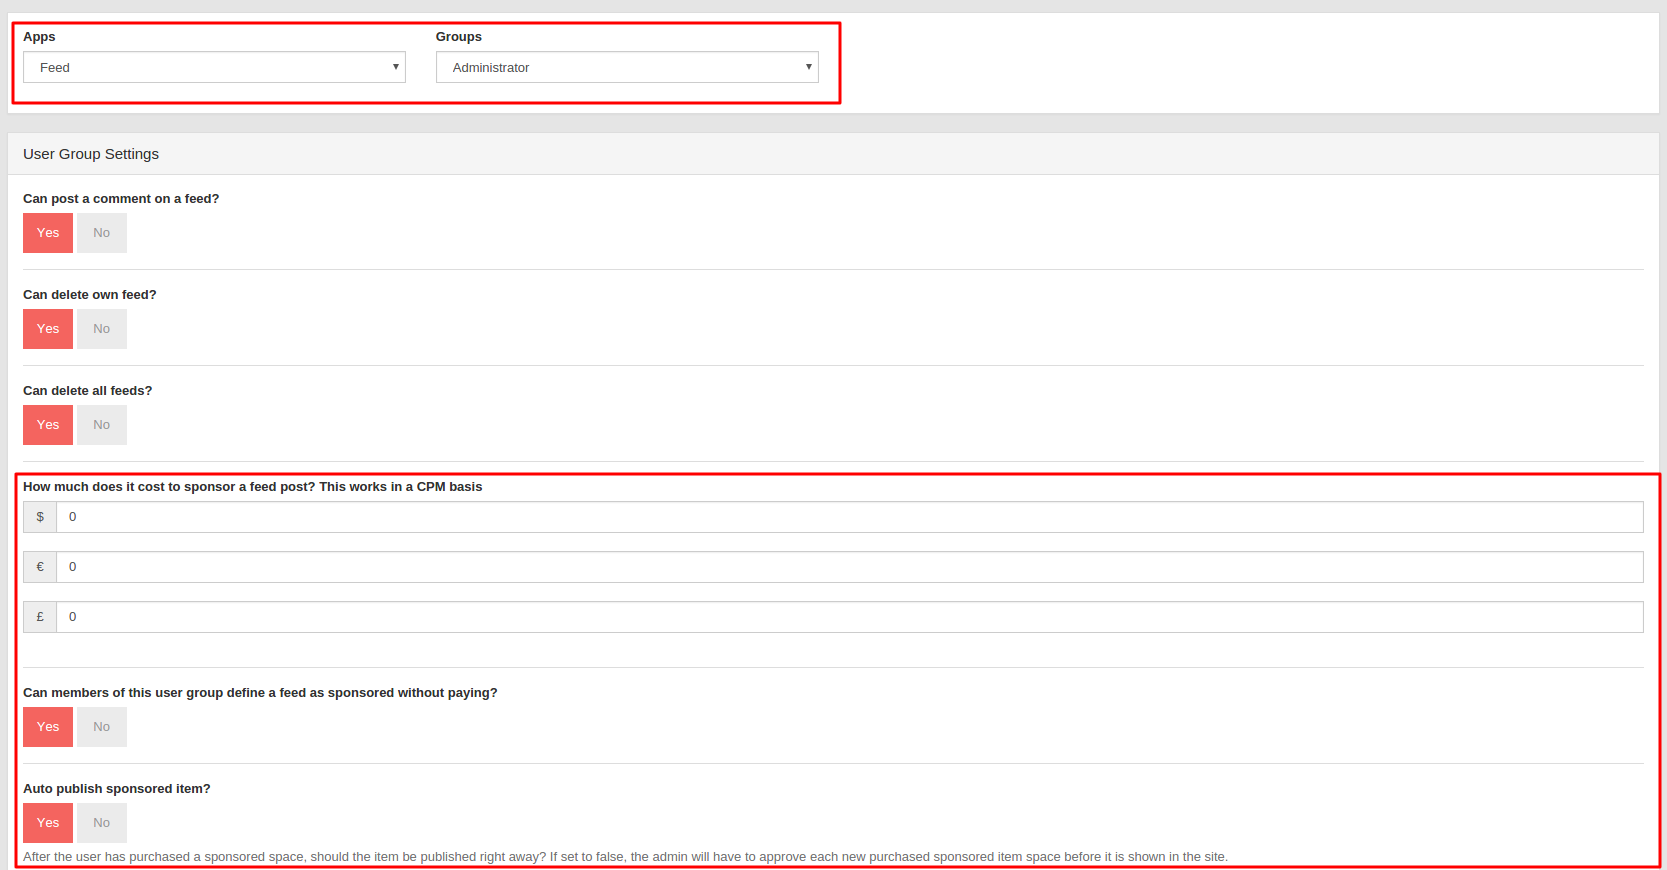
Task: Click No under 'Can delete all feeds?'
Action: [x=102, y=425]
